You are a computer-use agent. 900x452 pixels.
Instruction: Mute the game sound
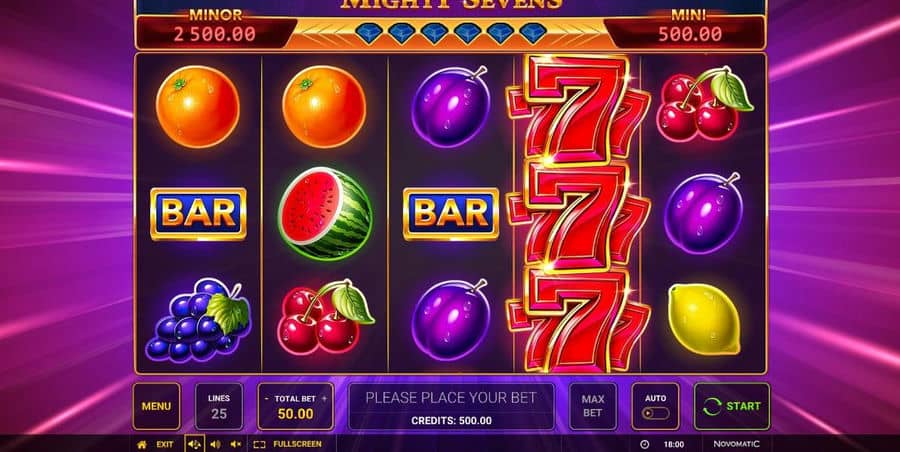236,444
